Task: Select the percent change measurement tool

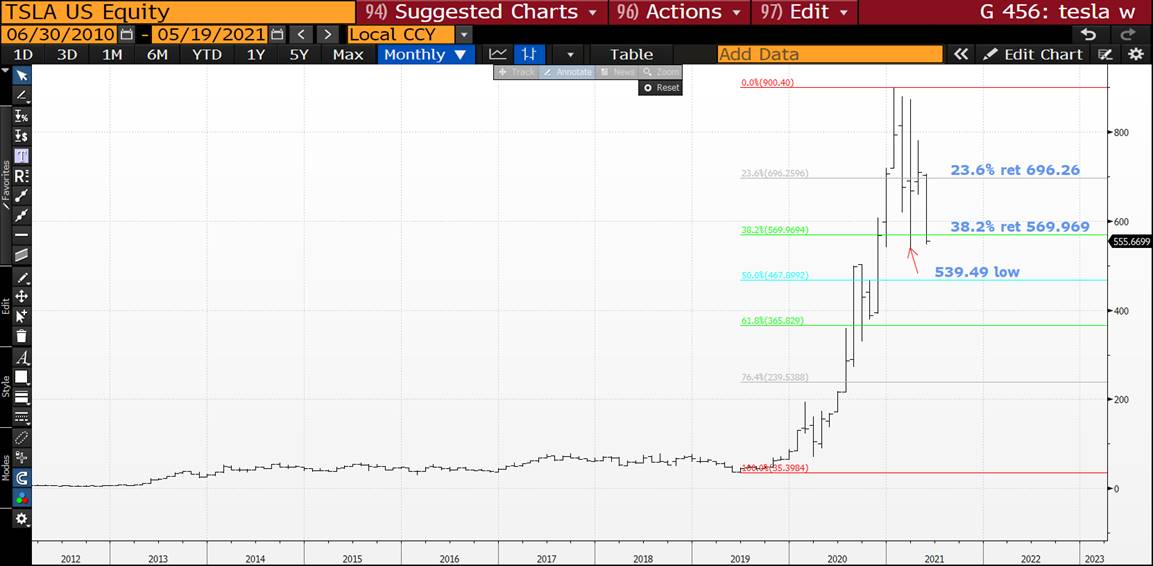Action: pos(21,116)
